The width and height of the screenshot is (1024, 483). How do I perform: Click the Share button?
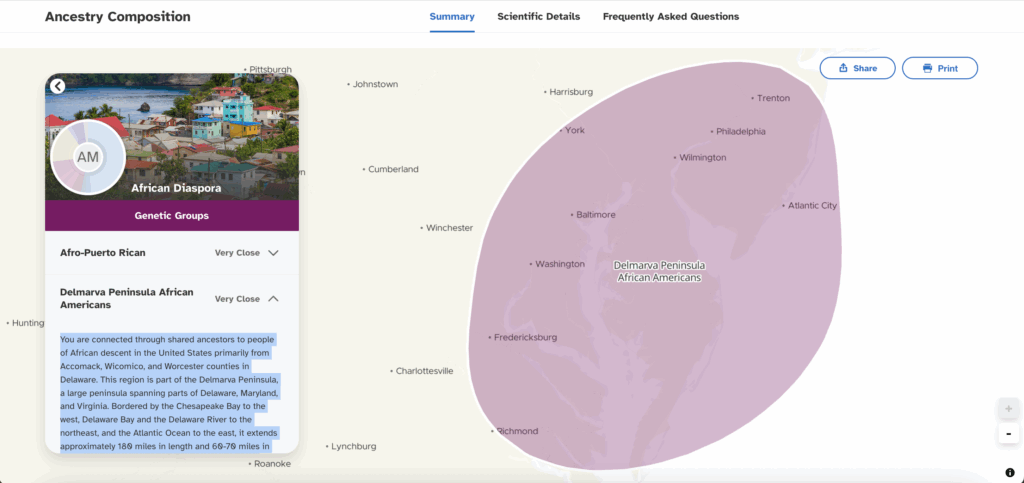tap(857, 68)
